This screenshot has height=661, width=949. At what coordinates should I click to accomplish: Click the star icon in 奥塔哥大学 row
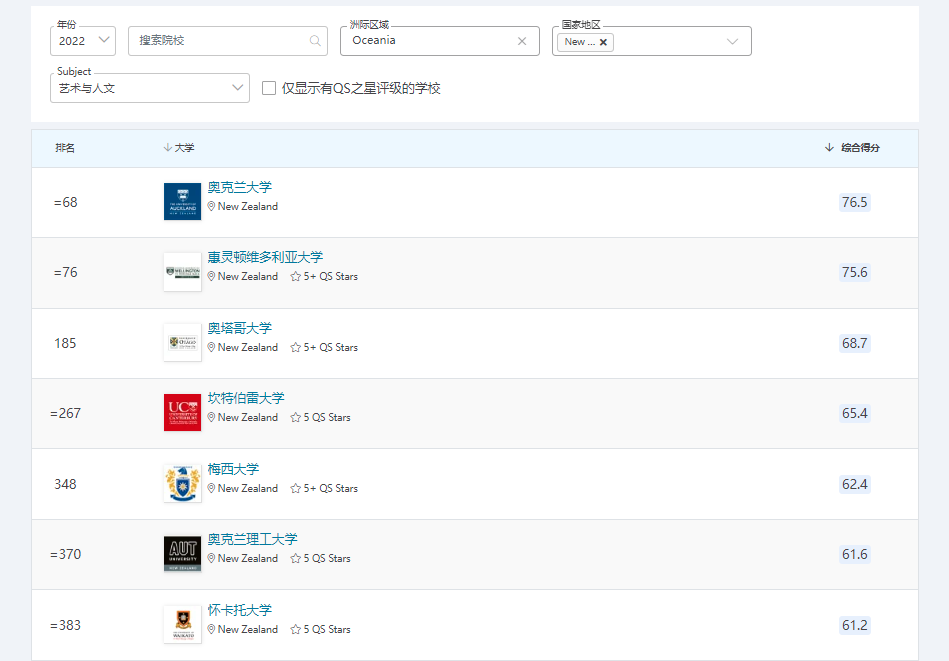(295, 347)
